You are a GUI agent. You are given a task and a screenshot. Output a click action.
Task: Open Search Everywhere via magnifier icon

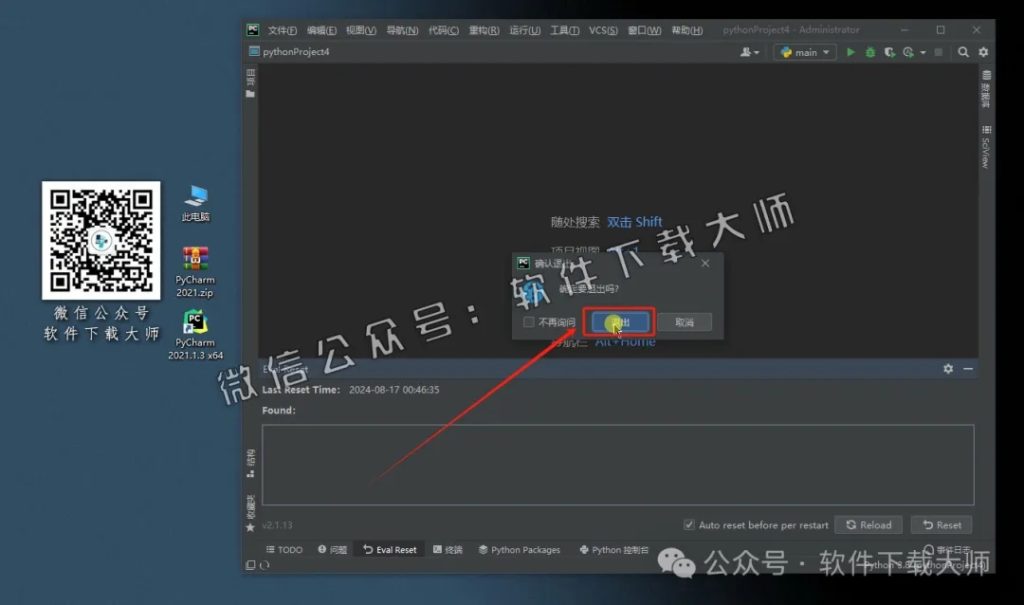pyautogui.click(x=962, y=52)
